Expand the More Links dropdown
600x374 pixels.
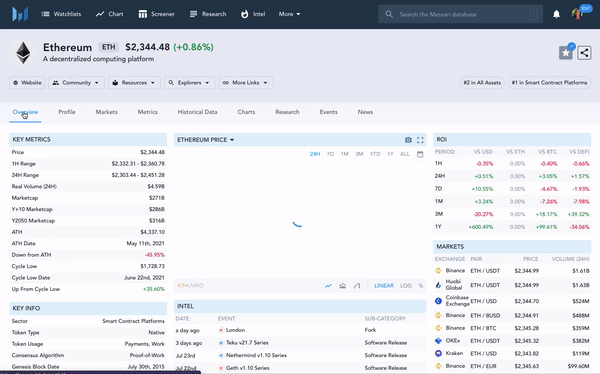246,83
